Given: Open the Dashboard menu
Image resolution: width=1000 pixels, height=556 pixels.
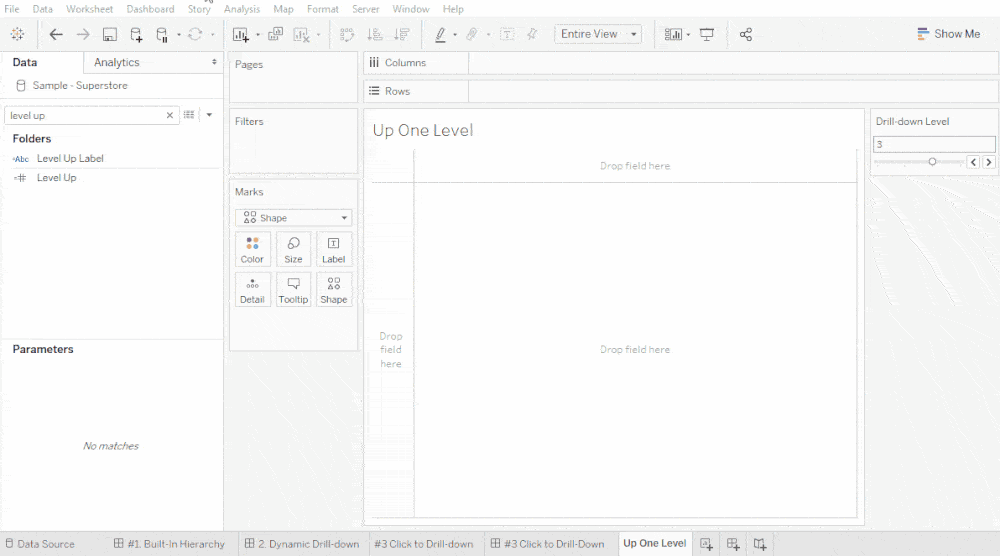Looking at the screenshot, I should click(x=150, y=9).
